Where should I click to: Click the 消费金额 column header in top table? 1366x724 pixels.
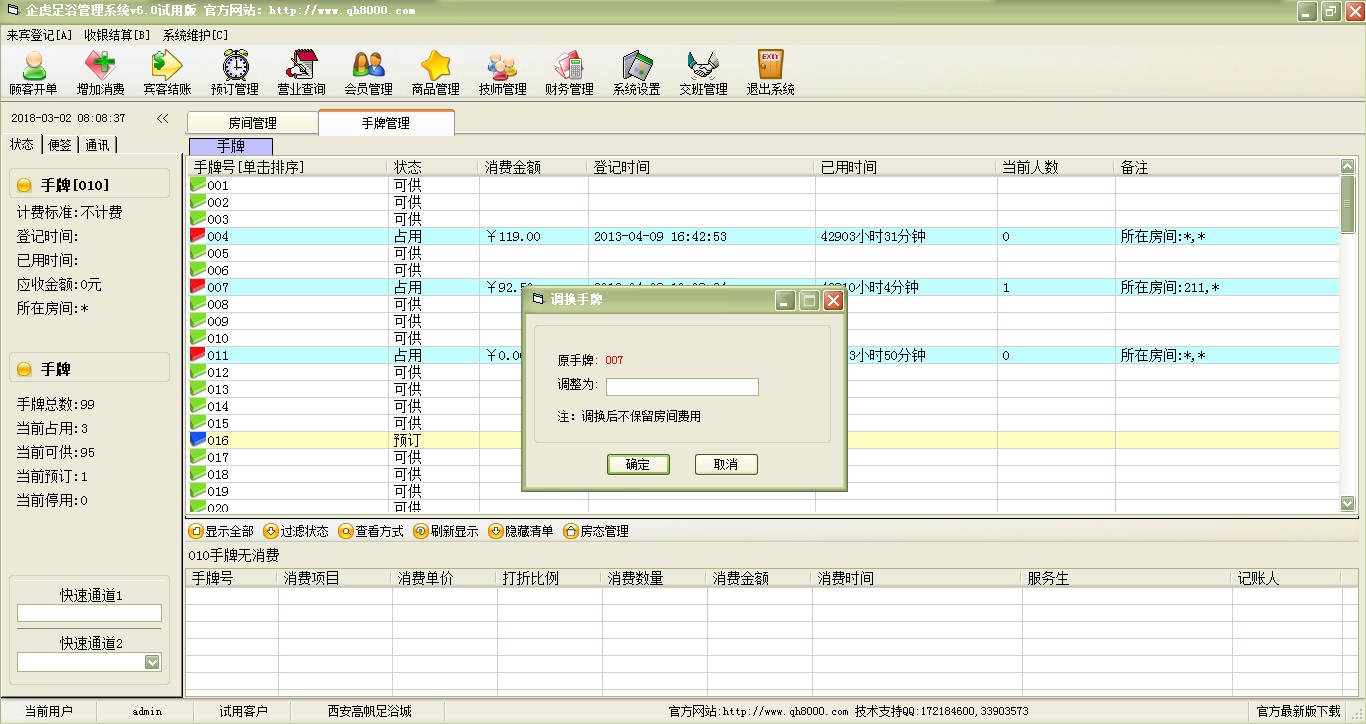[533, 167]
